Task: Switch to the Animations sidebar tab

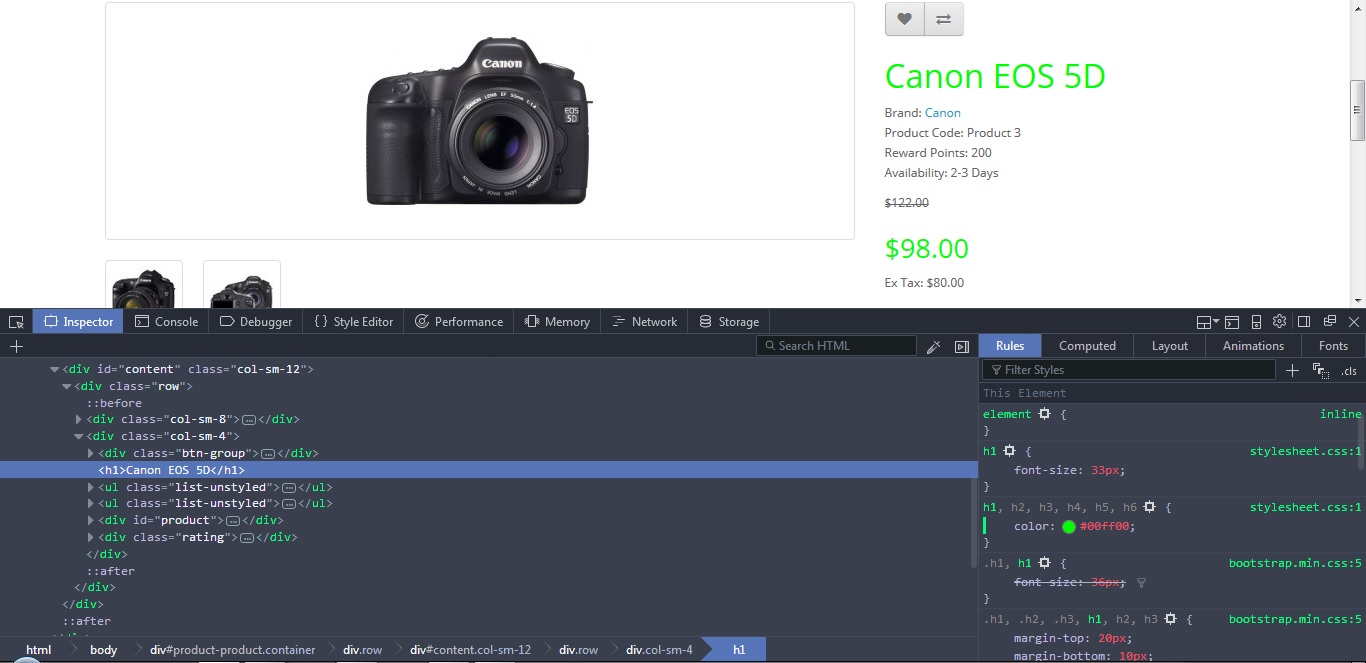Action: [1253, 346]
